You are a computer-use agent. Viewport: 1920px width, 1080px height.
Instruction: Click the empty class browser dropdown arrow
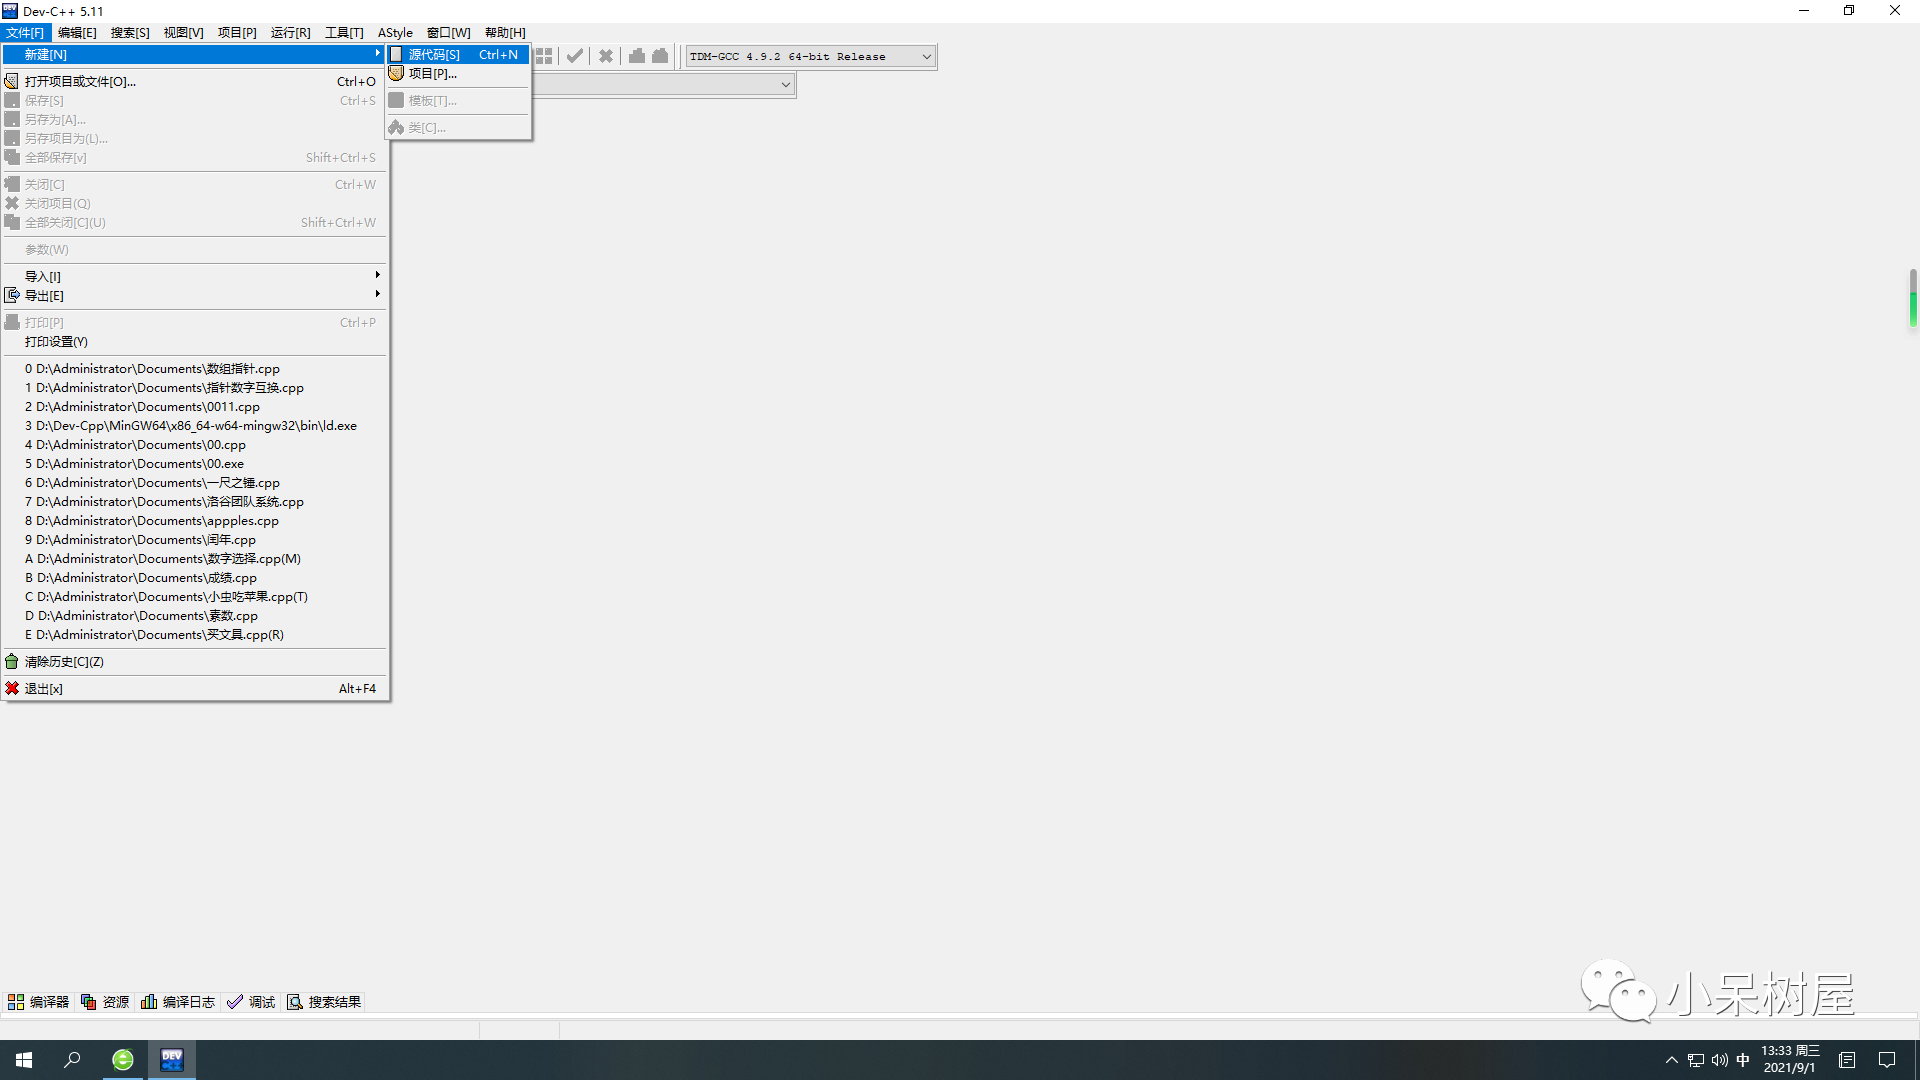tap(786, 85)
